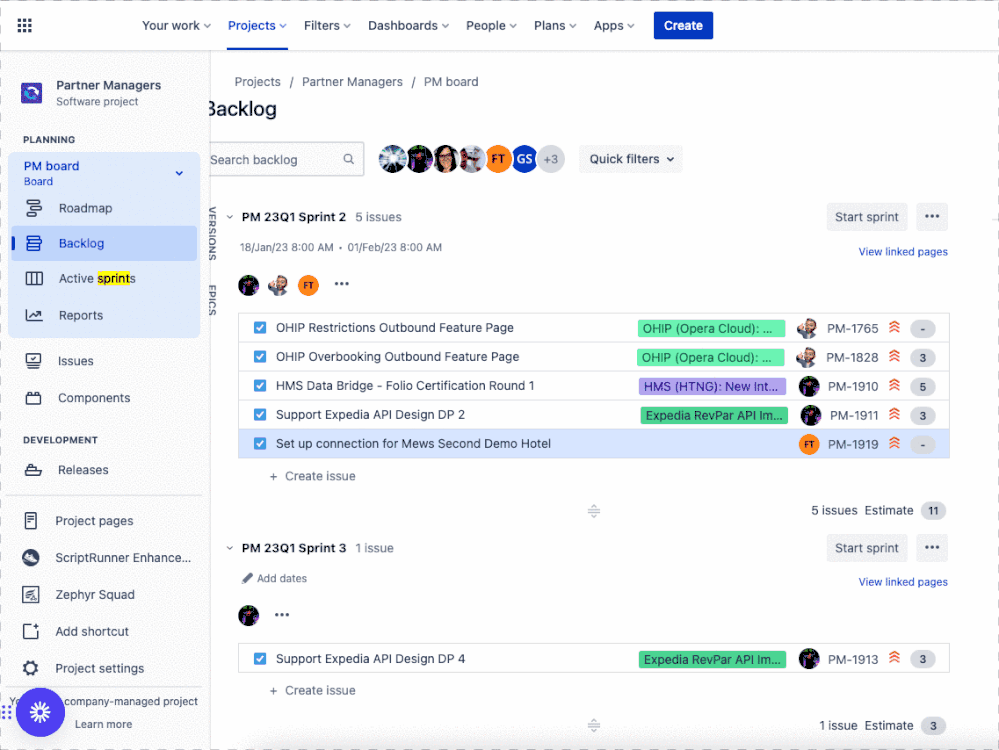The height and width of the screenshot is (750, 999).
Task: Toggle checkbox for Mews Second Demo Hotel issue
Action: click(260, 444)
